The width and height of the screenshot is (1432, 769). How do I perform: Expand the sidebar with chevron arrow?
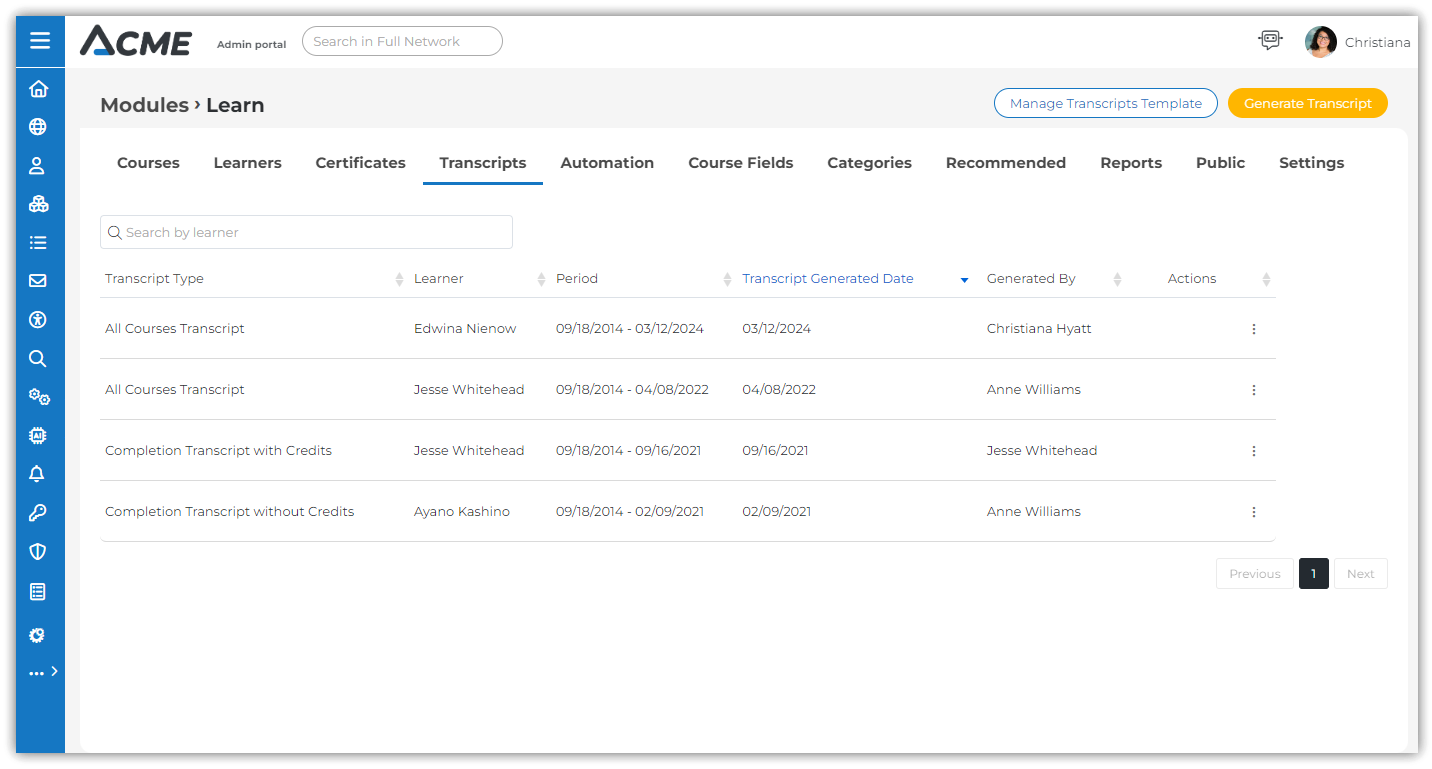54,672
